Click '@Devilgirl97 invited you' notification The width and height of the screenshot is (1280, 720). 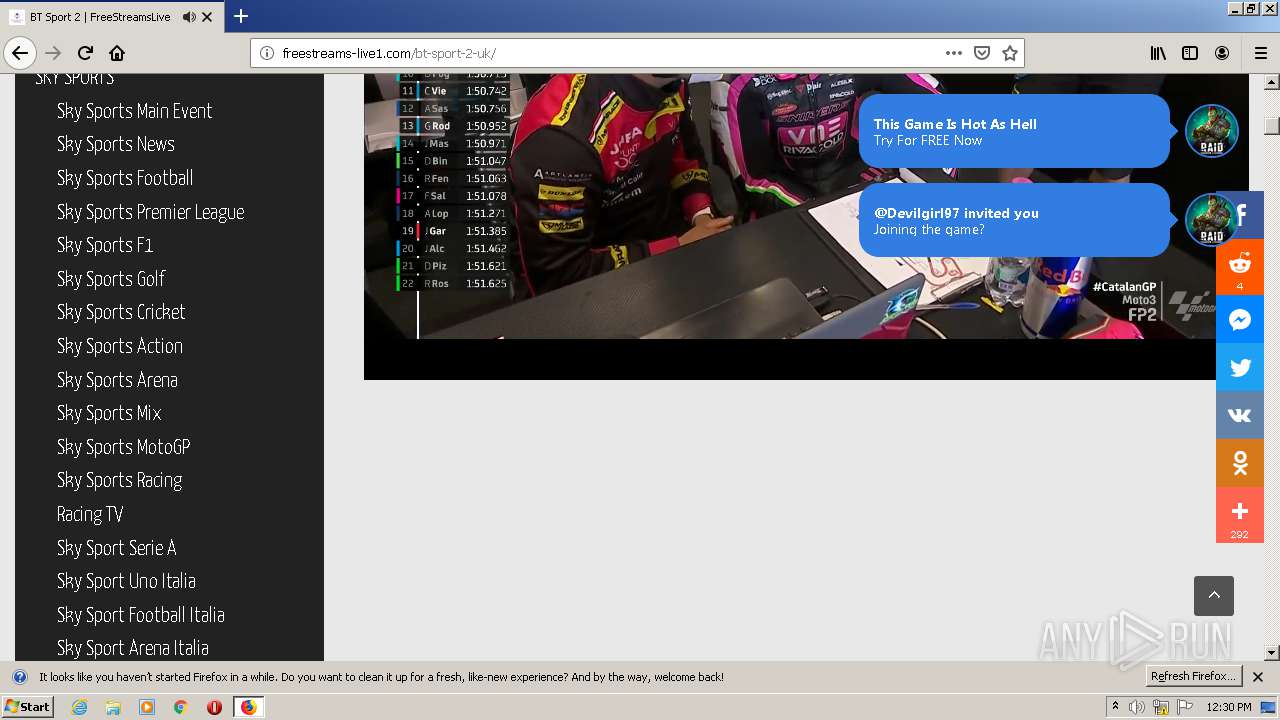1014,220
